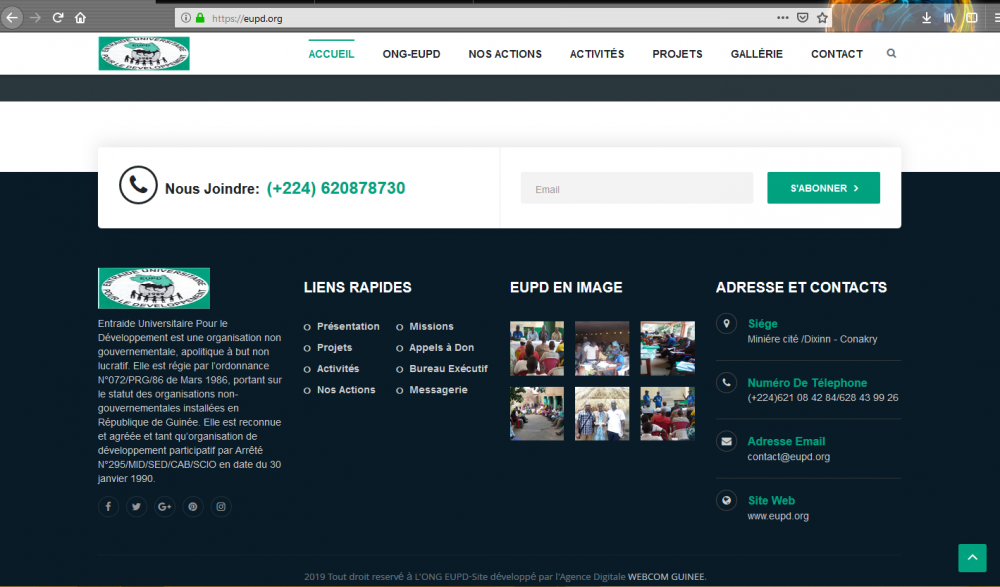Click the Pinterest icon in footer

tap(193, 507)
